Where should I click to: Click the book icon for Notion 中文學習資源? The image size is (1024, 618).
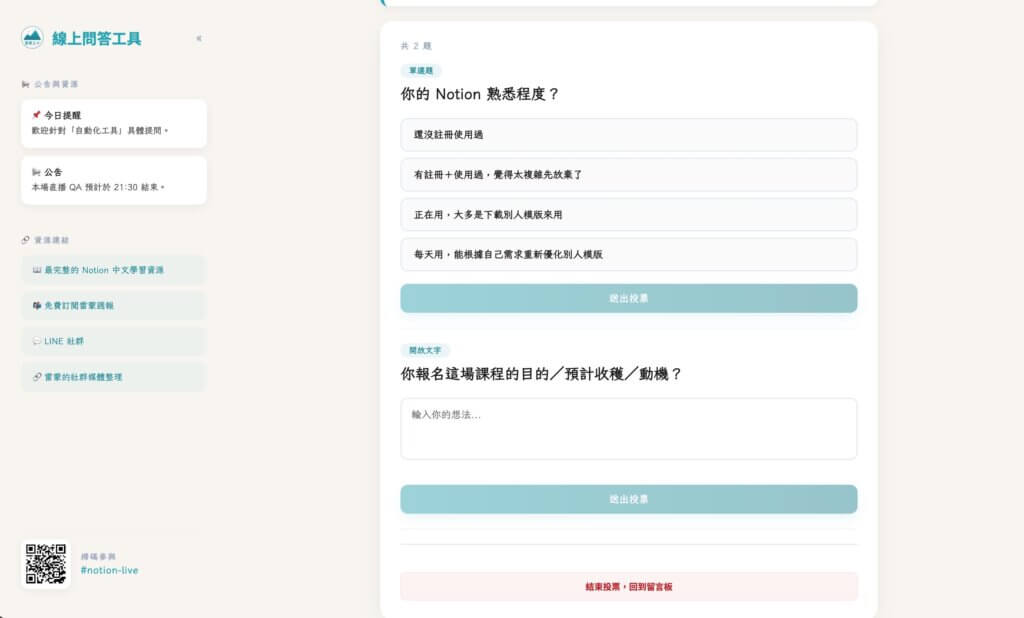(x=35, y=270)
